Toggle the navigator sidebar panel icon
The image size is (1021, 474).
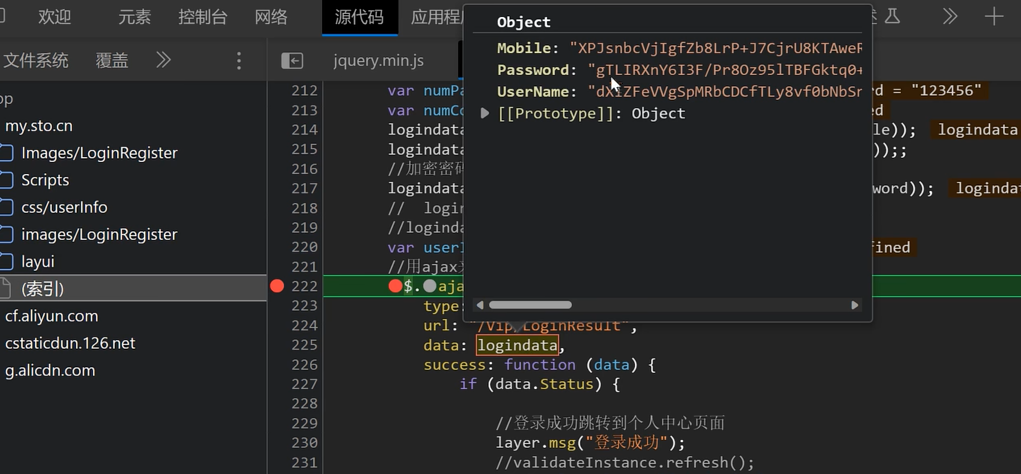292,61
